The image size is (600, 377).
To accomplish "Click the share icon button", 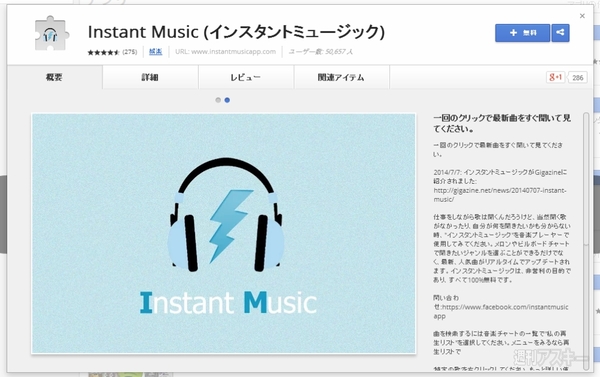I will [x=560, y=33].
